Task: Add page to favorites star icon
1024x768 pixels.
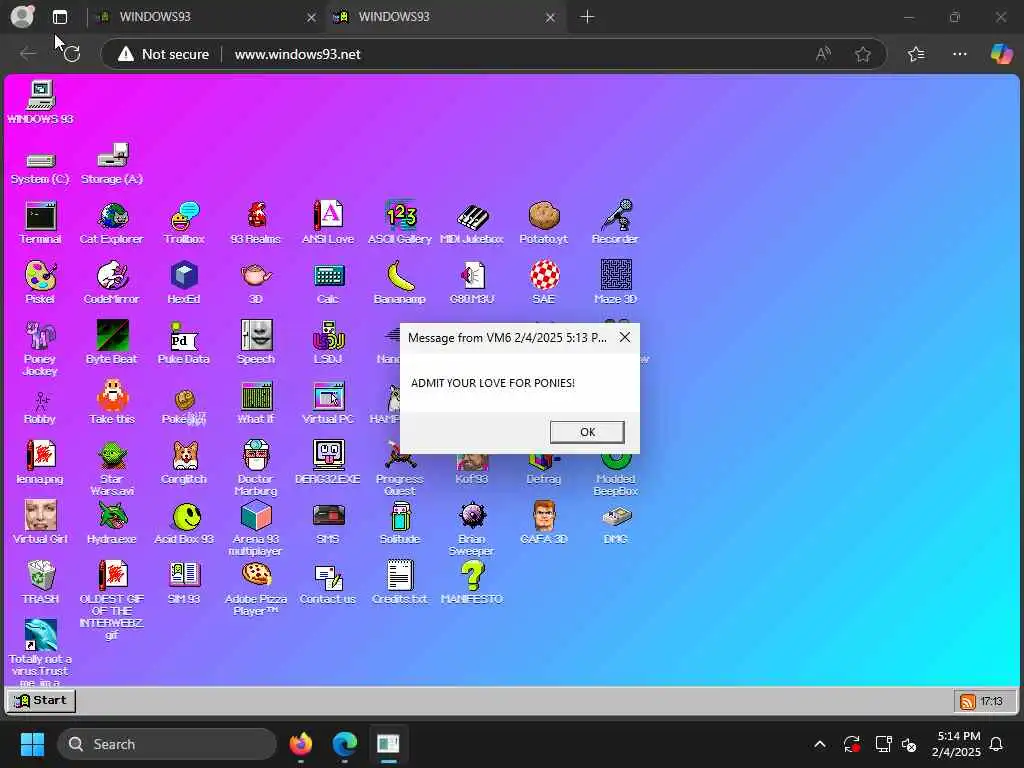Action: (863, 54)
